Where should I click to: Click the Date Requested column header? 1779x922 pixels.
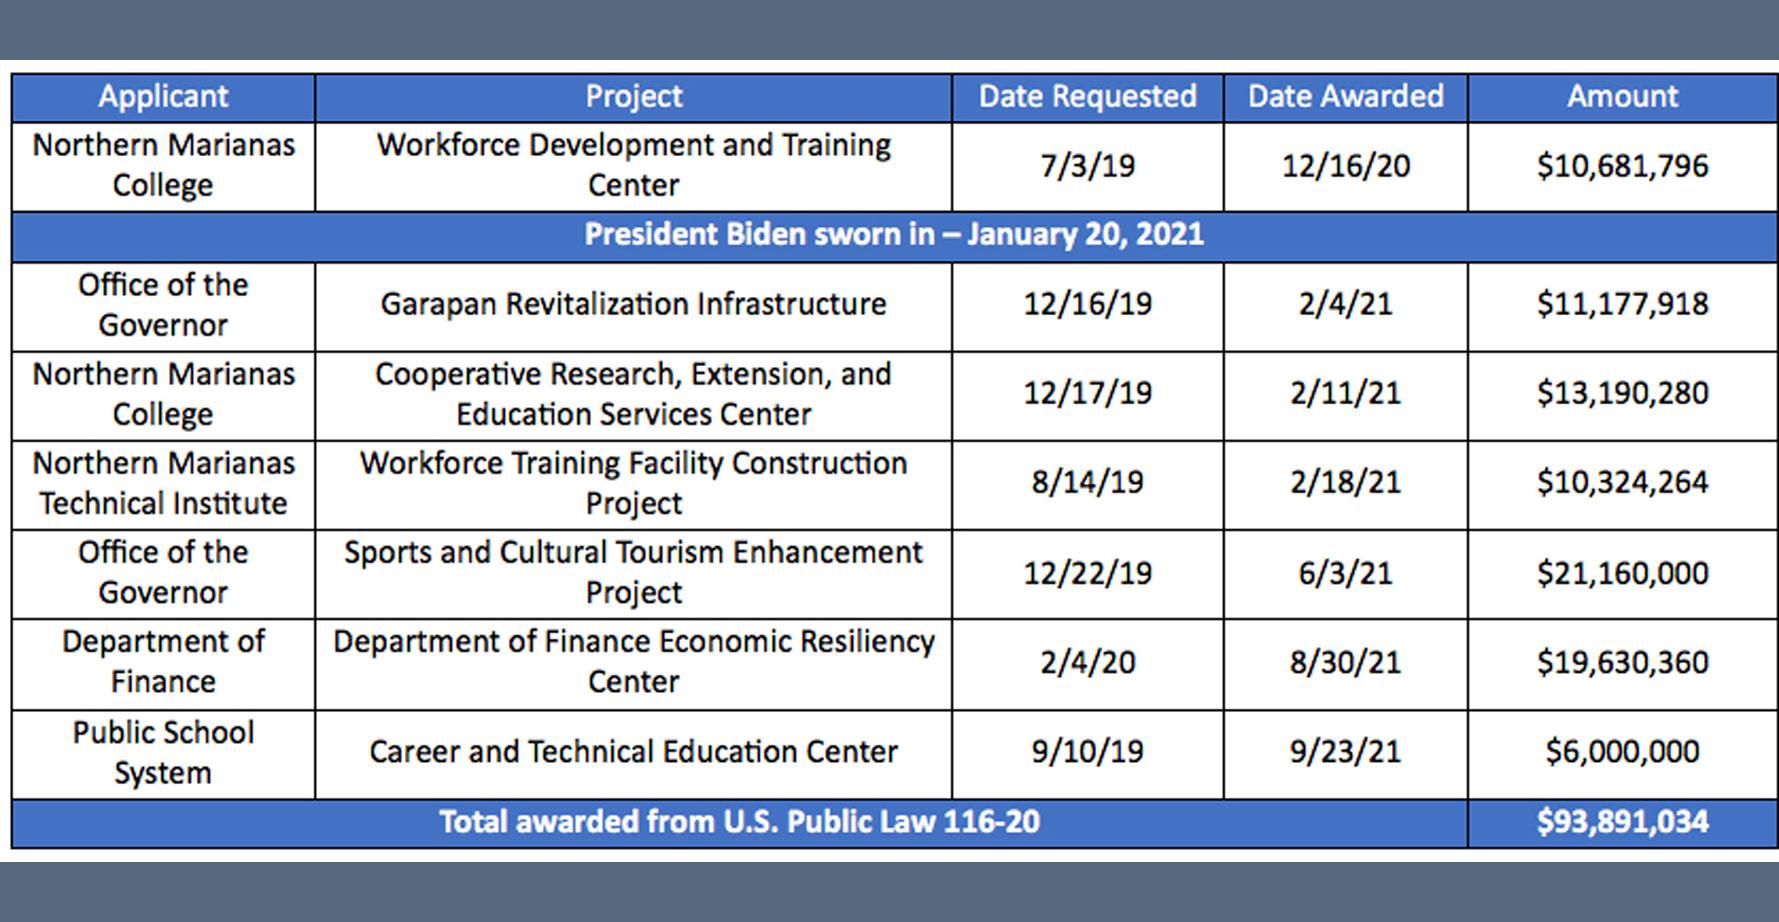pyautogui.click(x=1087, y=97)
